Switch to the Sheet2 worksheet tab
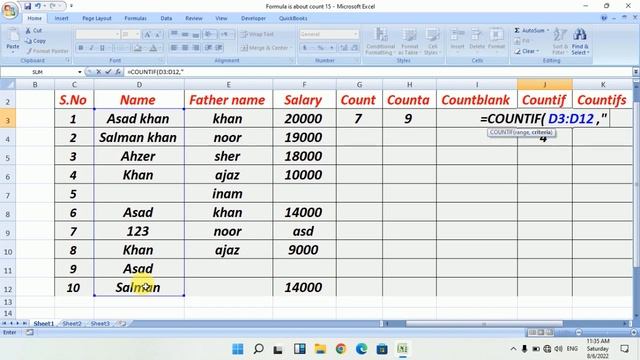Viewport: 640px width, 360px height. 72,324
